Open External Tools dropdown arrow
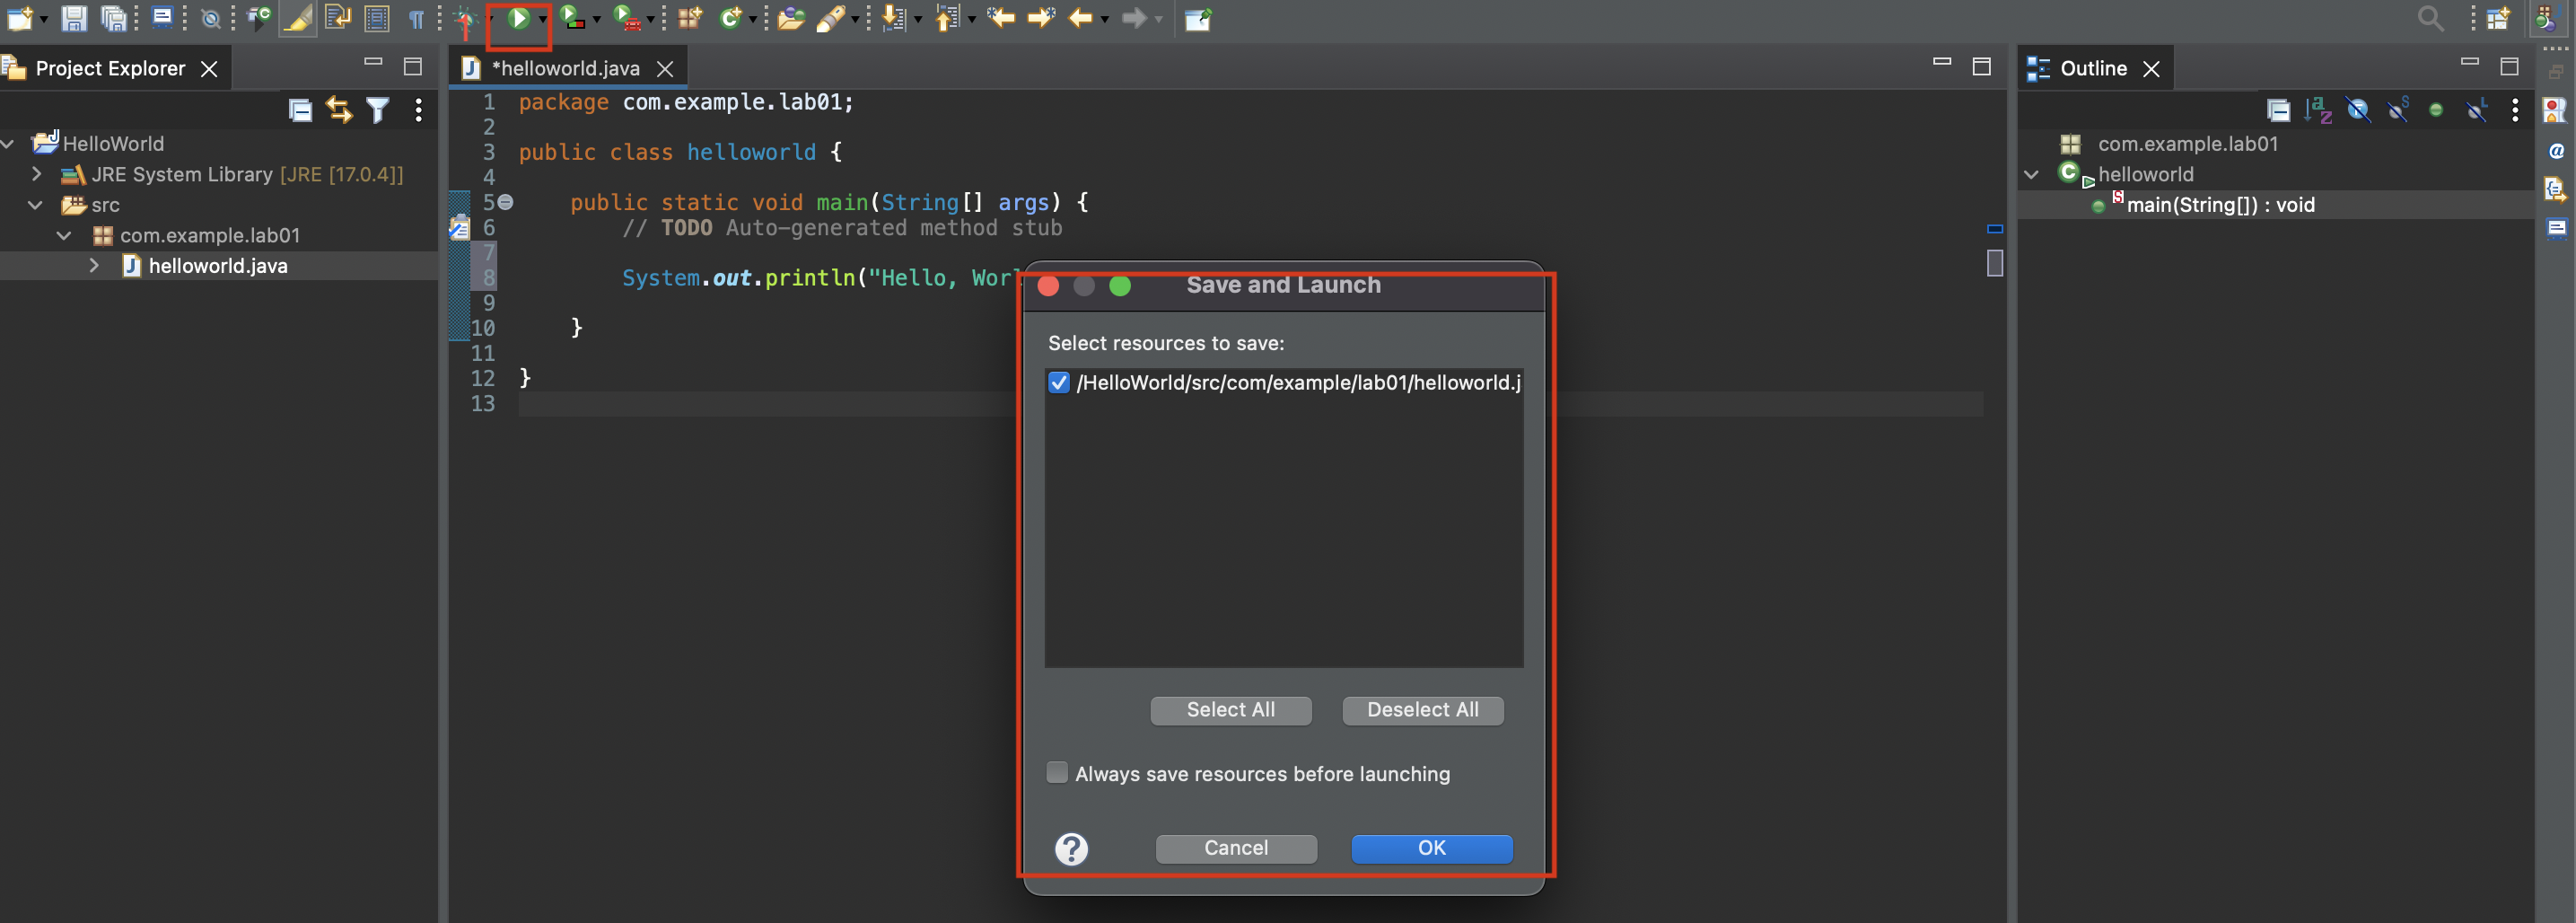The width and height of the screenshot is (2576, 923). tap(650, 19)
